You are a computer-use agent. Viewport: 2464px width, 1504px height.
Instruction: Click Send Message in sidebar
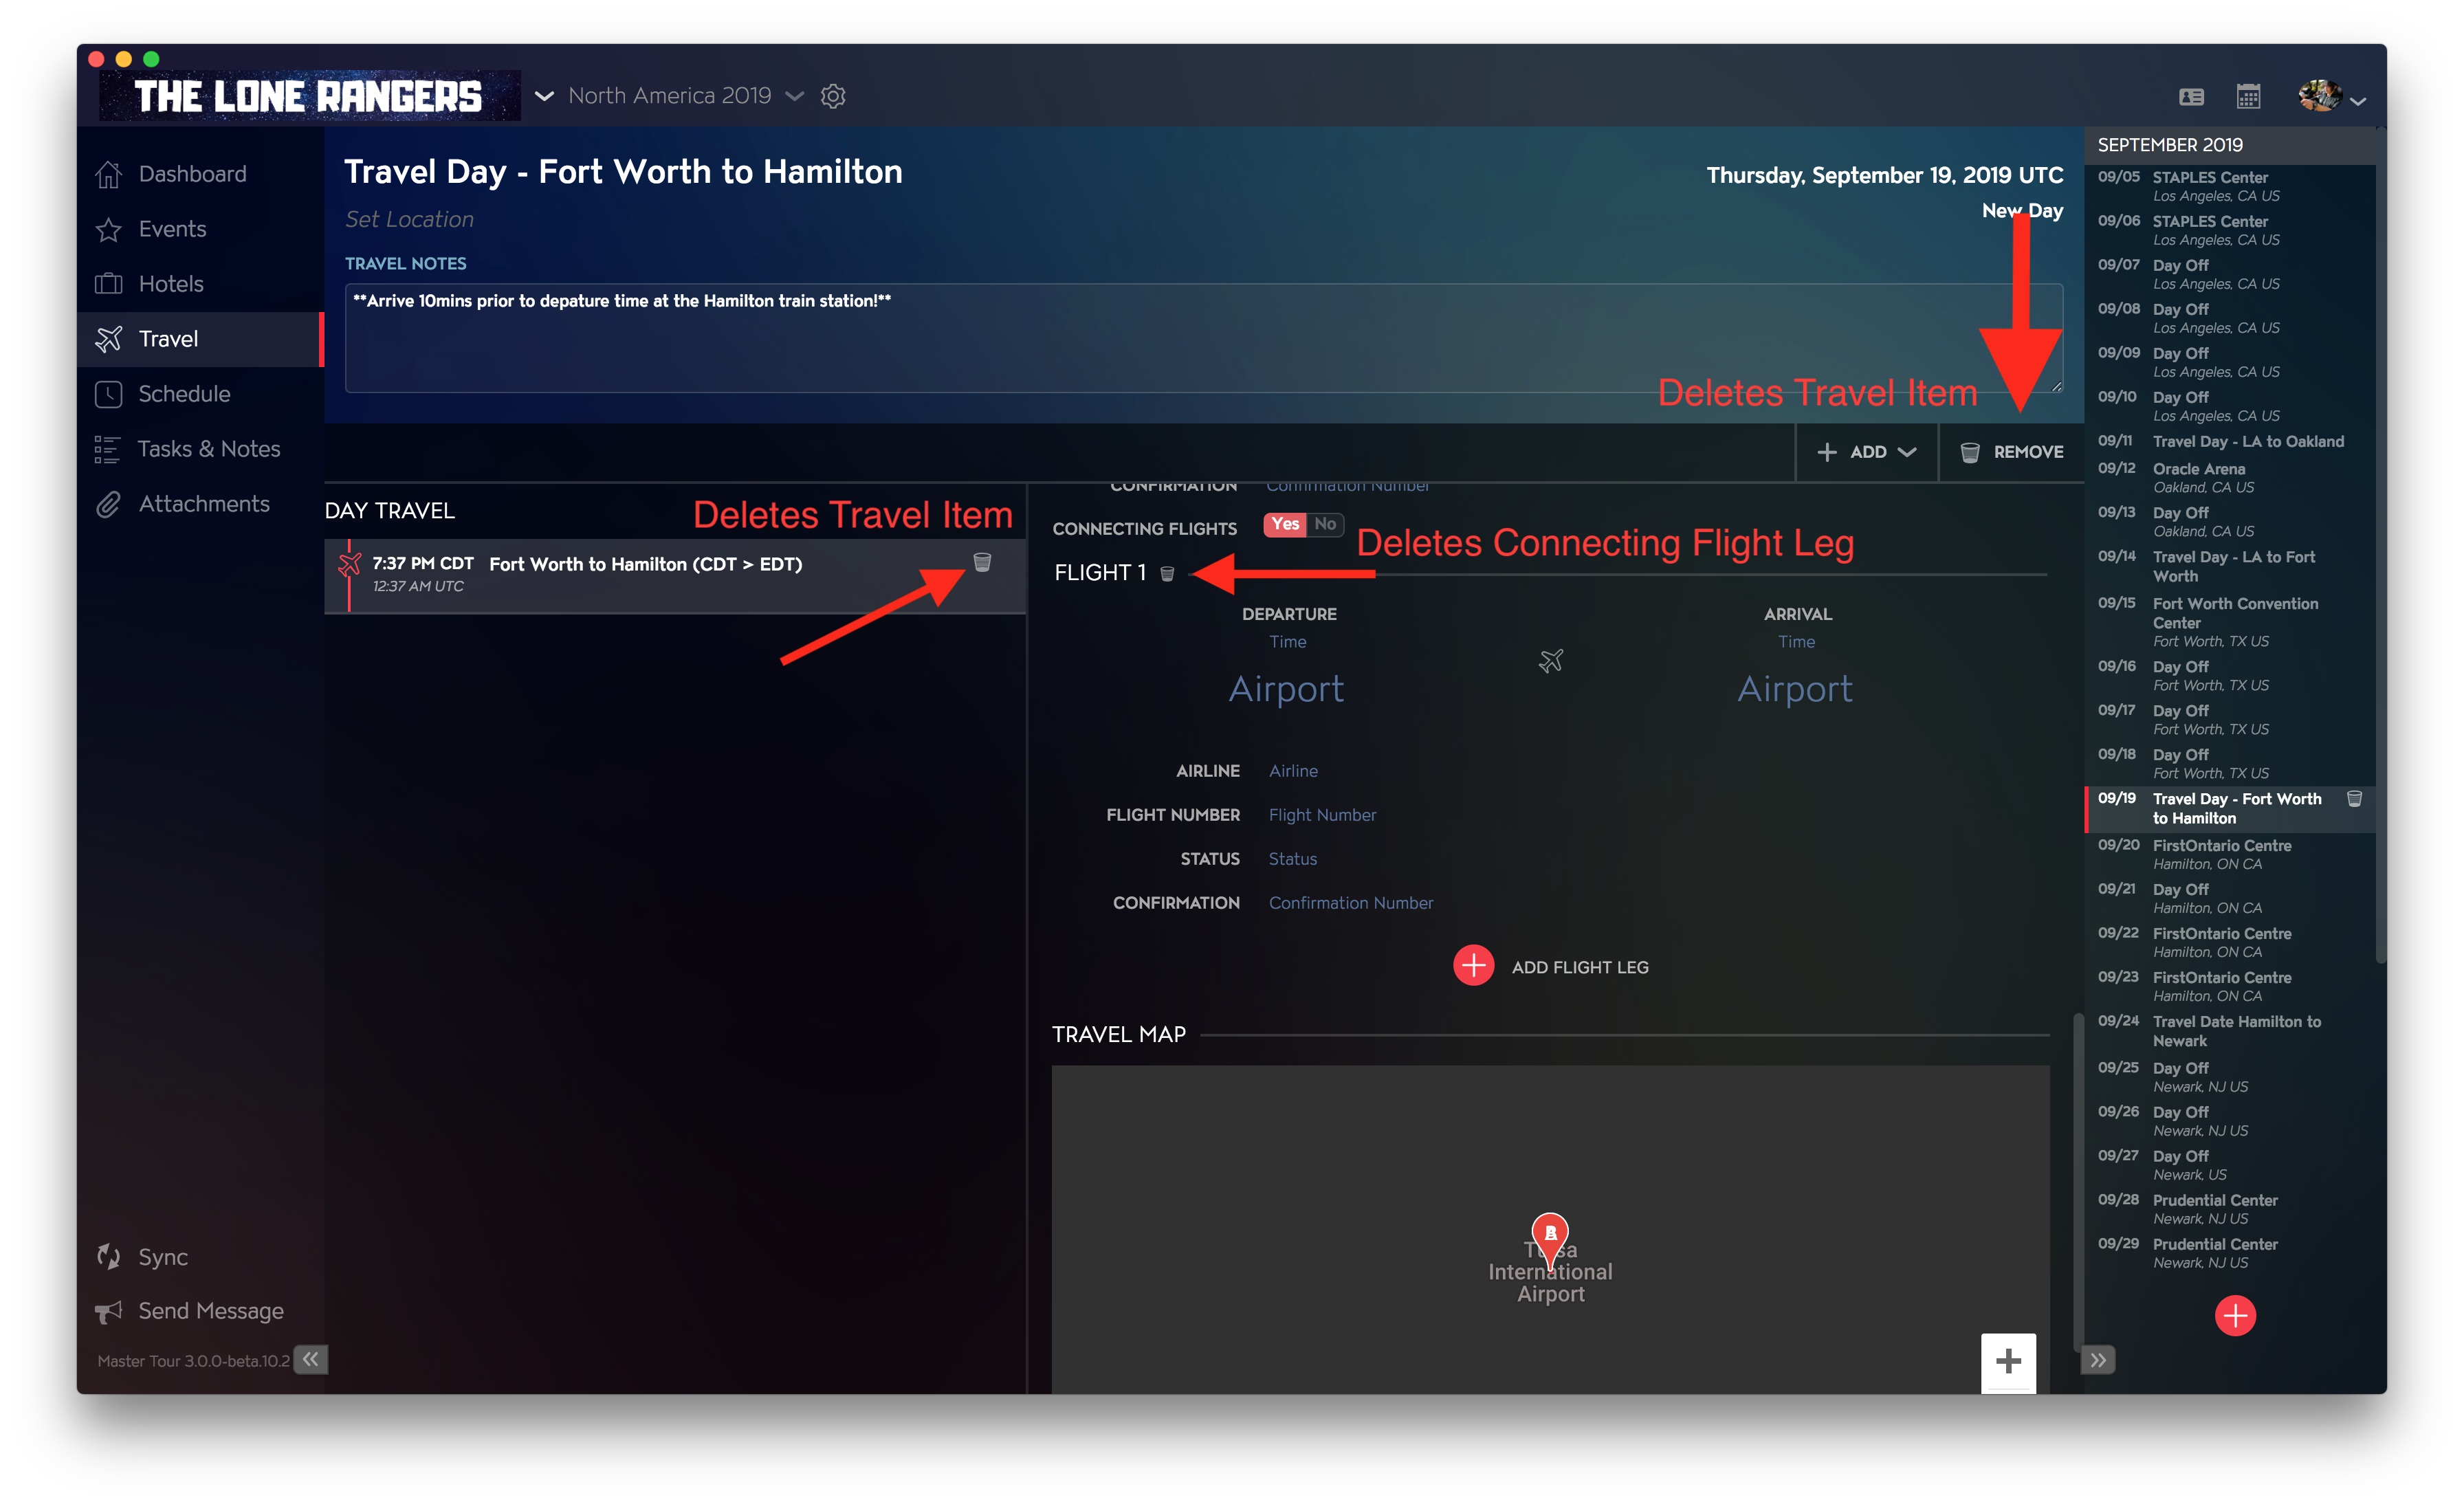(190, 1311)
